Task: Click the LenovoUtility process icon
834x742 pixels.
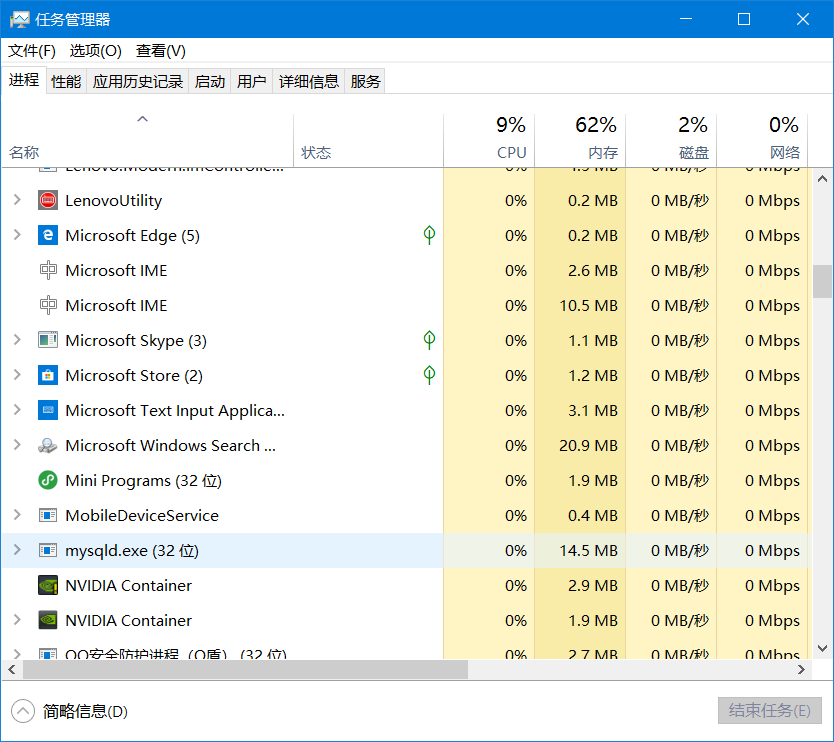Action: pos(48,201)
